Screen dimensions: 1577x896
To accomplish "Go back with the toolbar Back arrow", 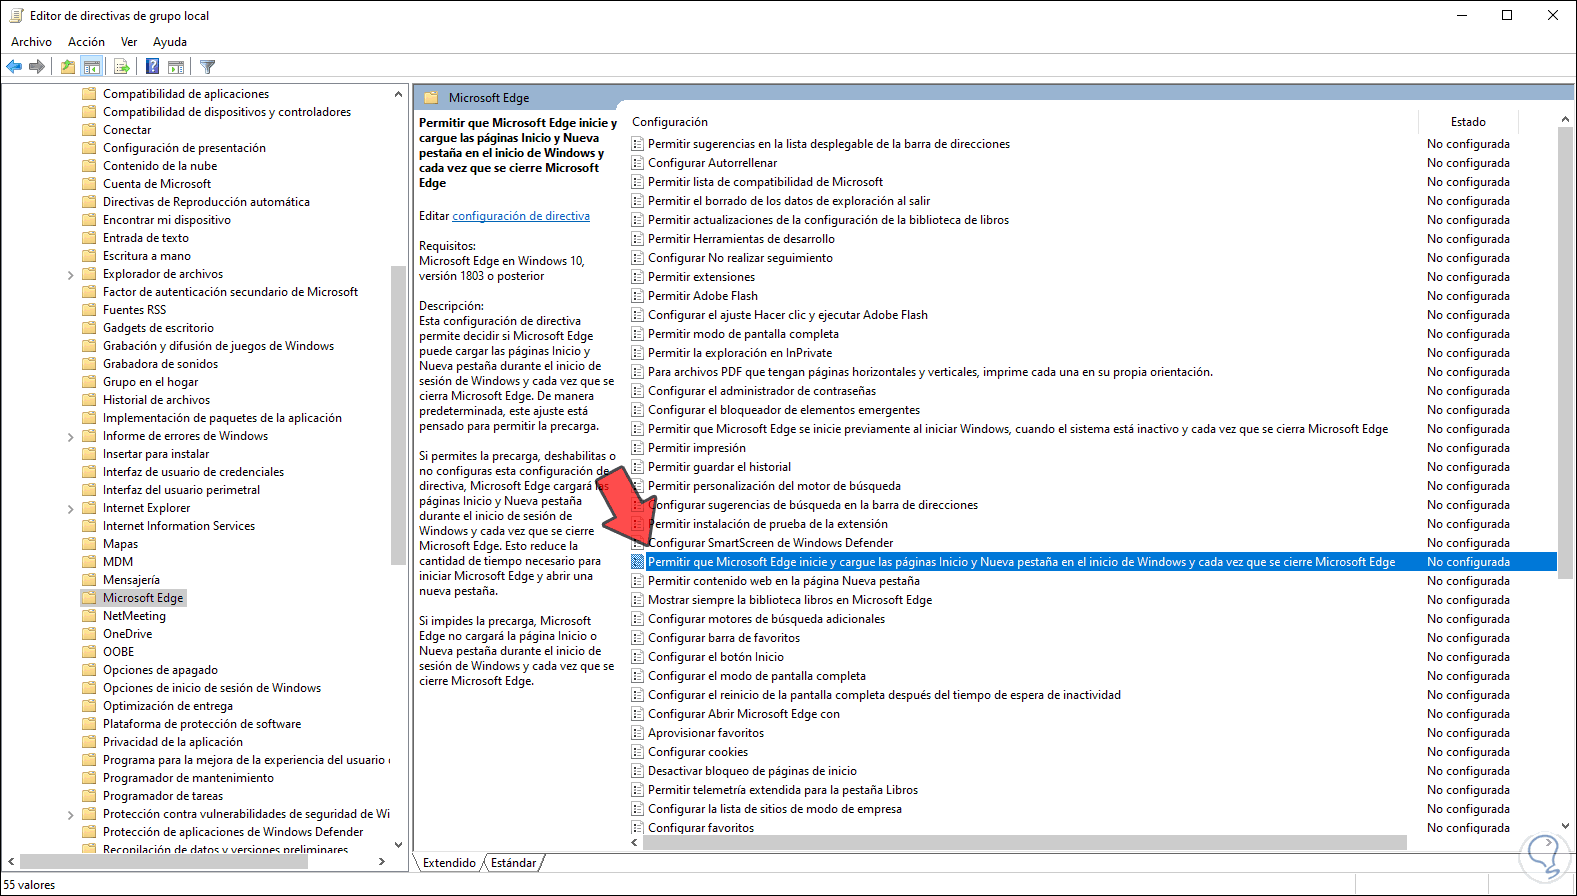I will tap(14, 67).
